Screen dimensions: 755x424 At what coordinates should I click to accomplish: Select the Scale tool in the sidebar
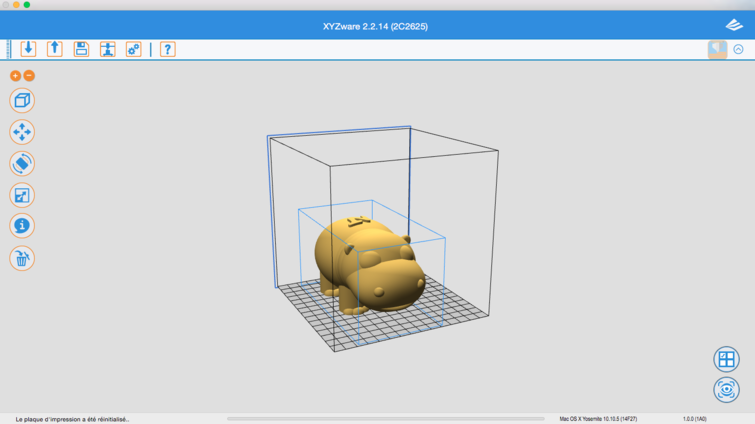pyautogui.click(x=22, y=195)
